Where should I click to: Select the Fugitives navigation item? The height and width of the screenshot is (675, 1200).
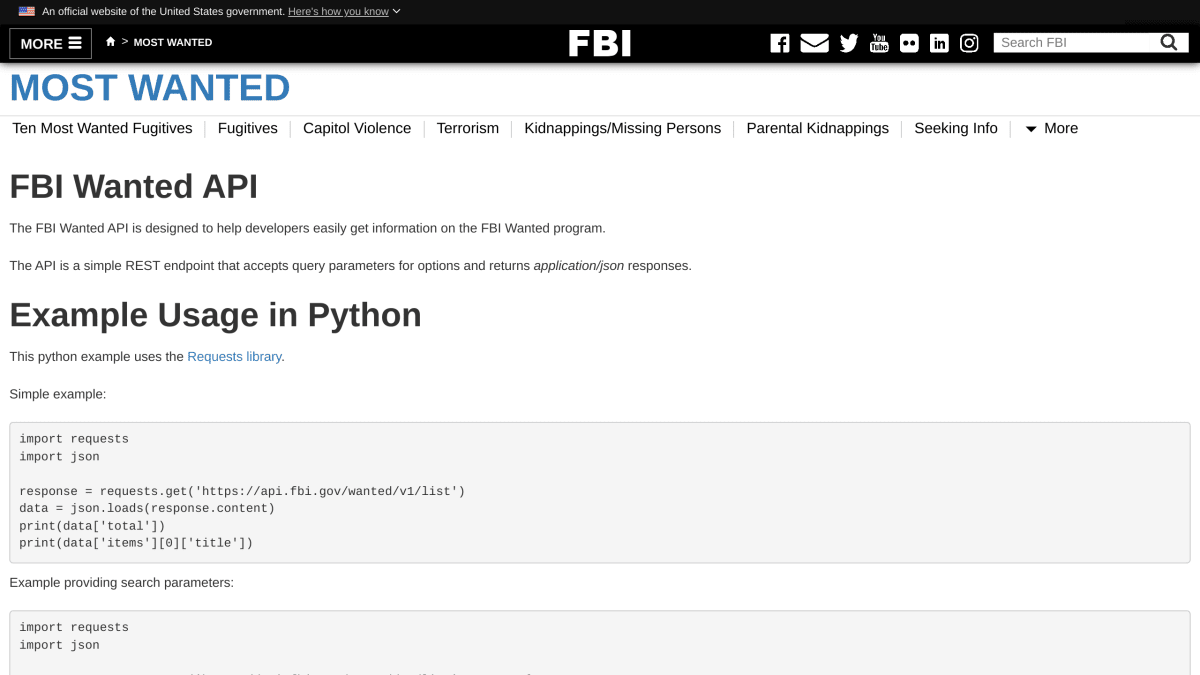[248, 128]
